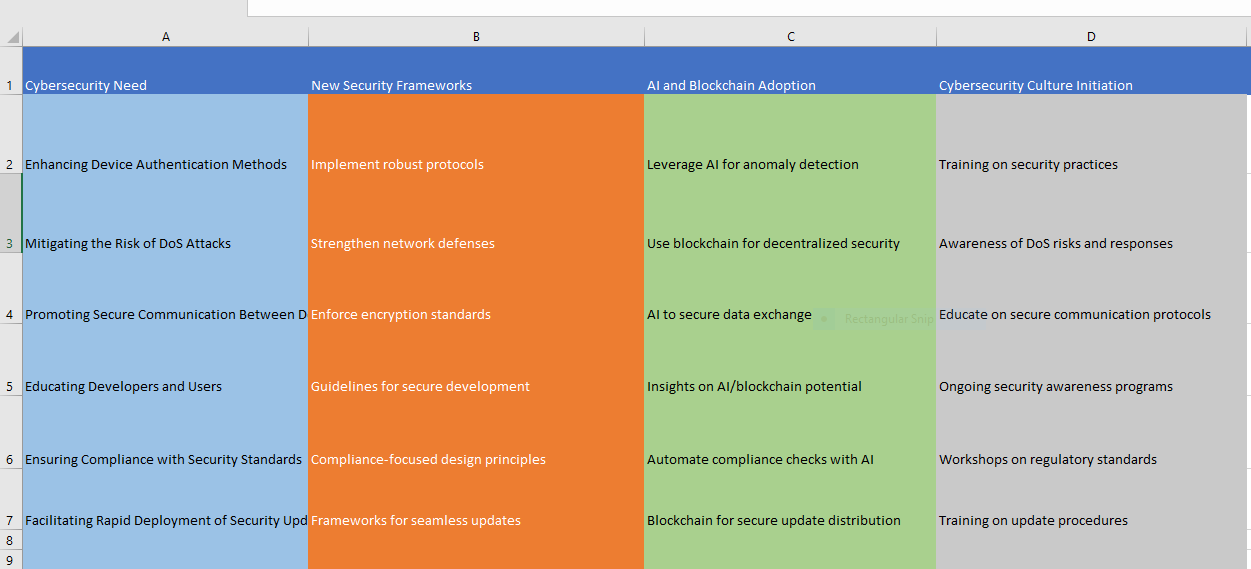Select row 2 header

[11, 134]
